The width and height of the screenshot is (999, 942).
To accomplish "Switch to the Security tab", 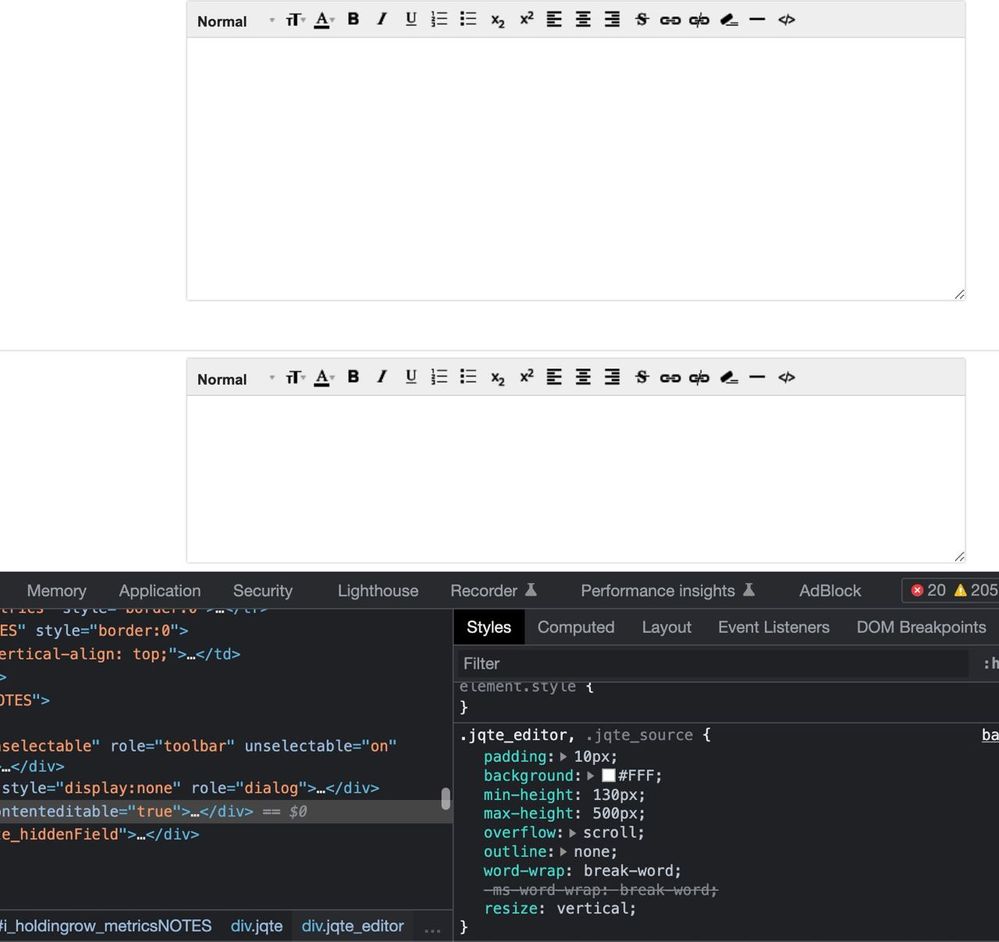I will click(262, 590).
